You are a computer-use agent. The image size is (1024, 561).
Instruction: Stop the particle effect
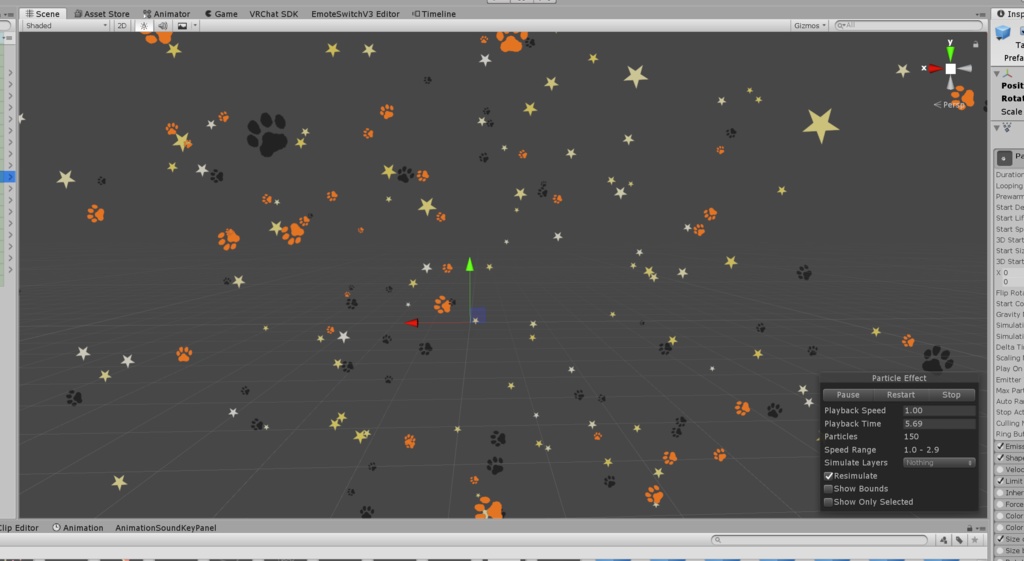click(951, 395)
